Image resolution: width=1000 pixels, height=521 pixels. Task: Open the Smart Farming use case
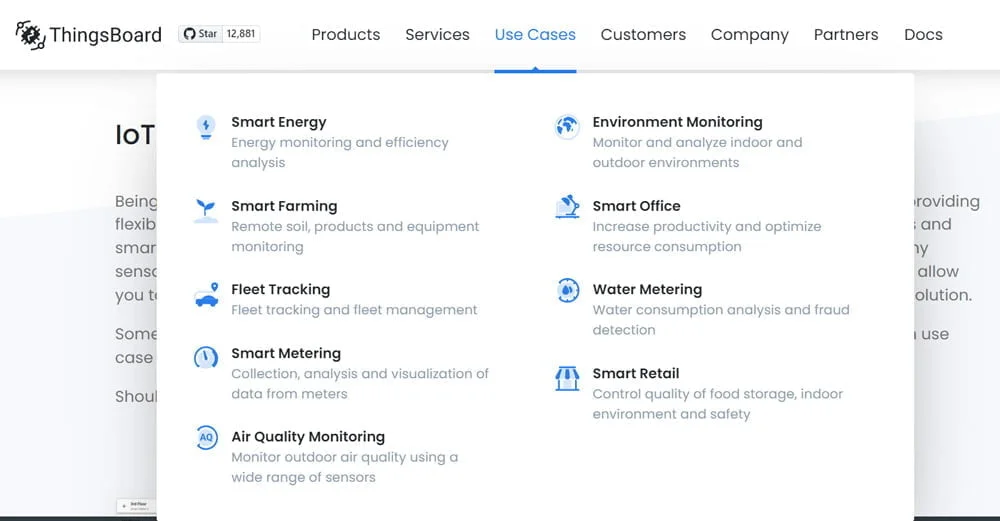pyautogui.click(x=284, y=206)
